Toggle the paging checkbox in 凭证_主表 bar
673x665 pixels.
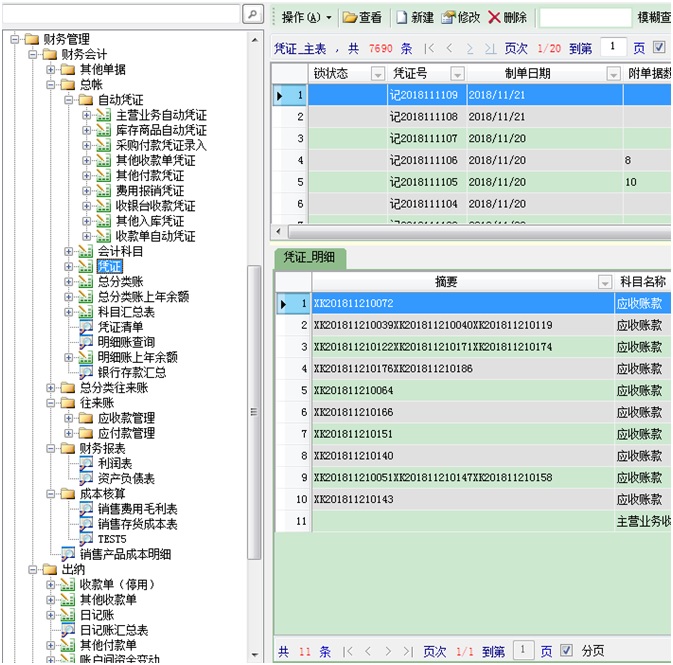tap(659, 48)
